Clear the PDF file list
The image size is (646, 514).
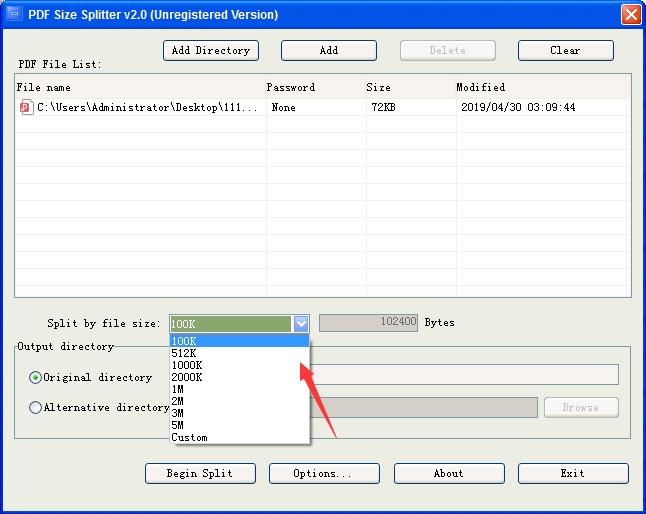566,50
